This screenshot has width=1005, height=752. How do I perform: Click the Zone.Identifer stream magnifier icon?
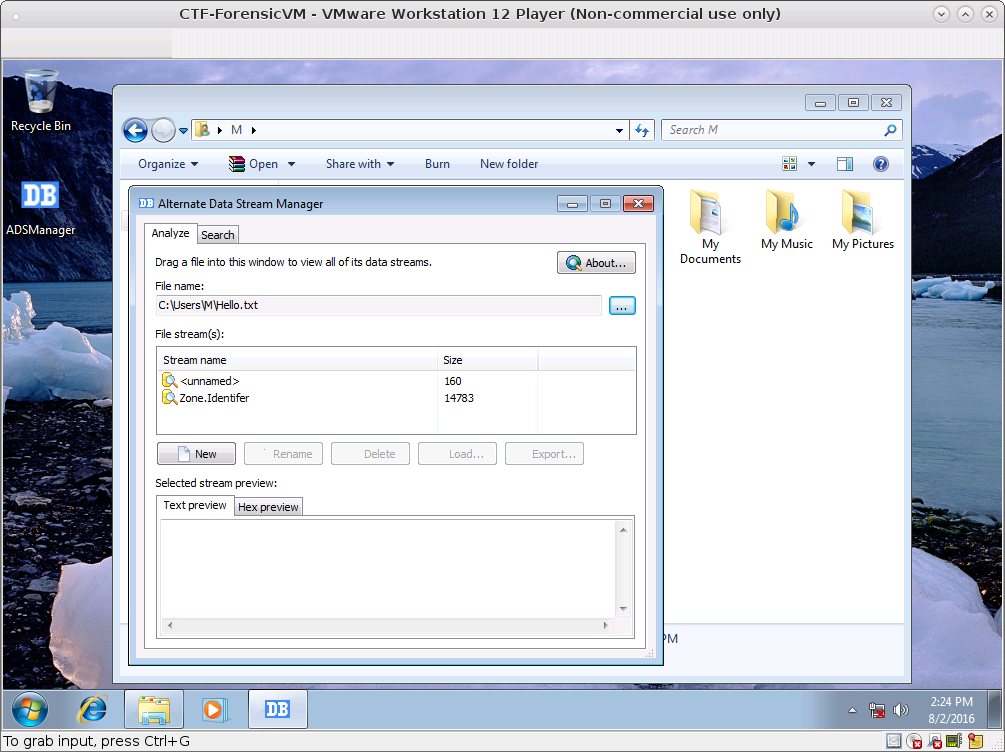[169, 398]
